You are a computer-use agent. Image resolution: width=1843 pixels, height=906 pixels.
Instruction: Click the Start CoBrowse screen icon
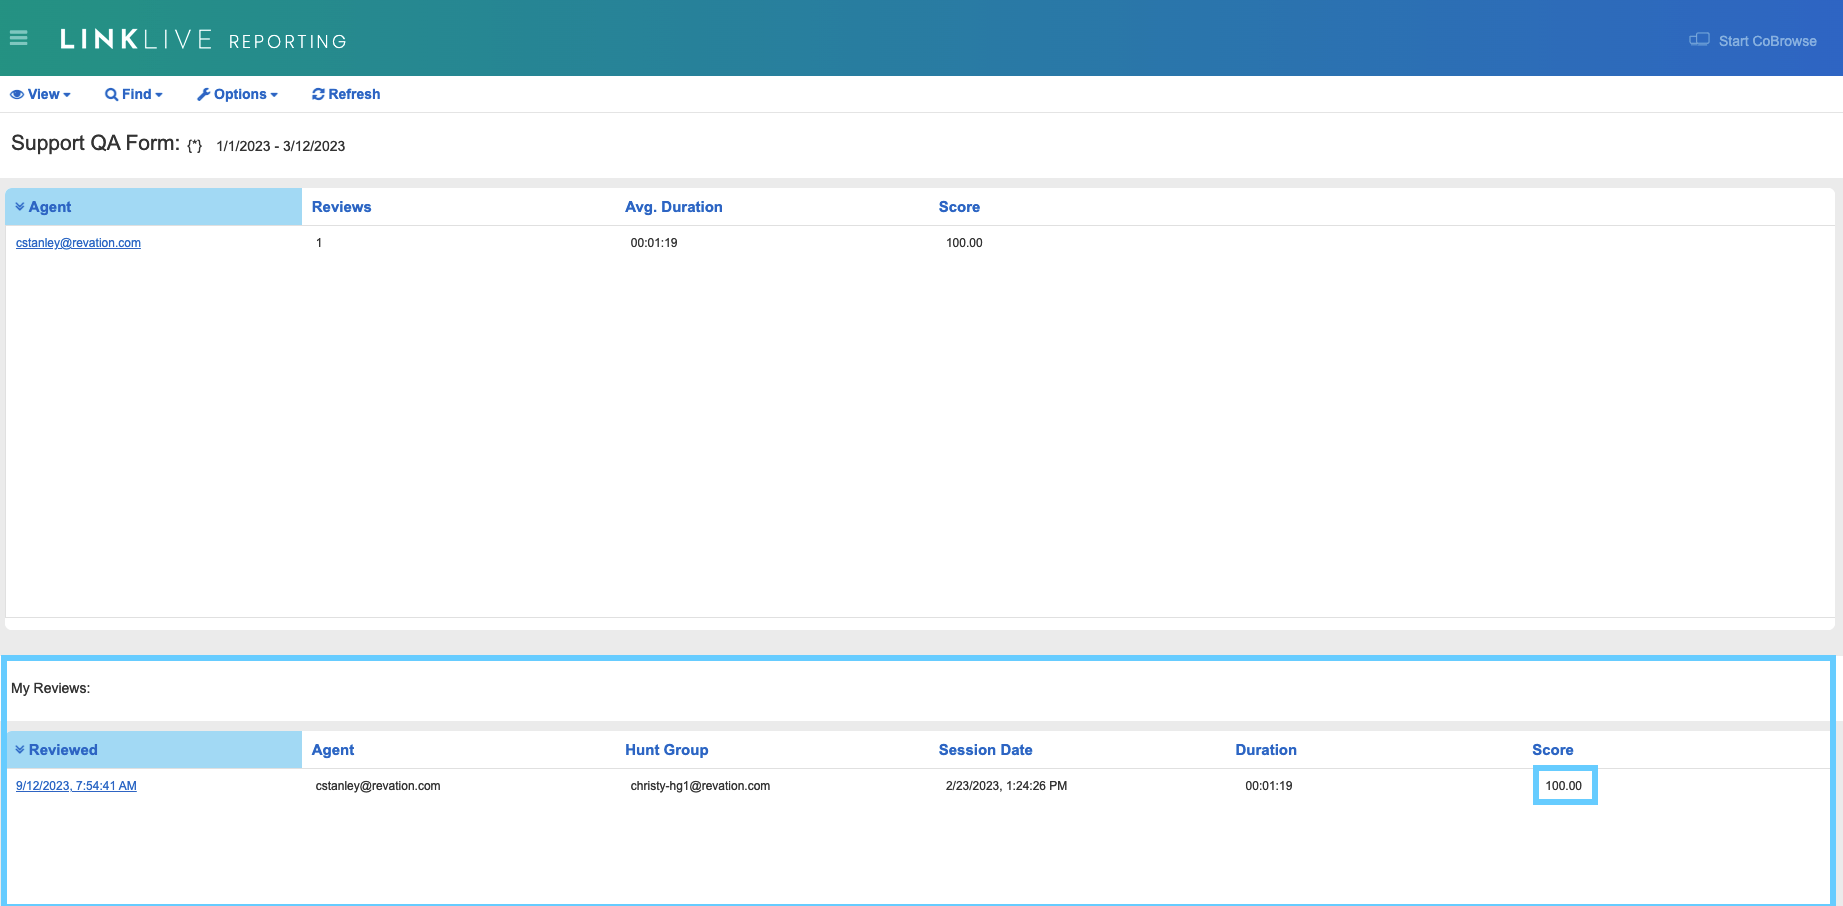pos(1699,40)
